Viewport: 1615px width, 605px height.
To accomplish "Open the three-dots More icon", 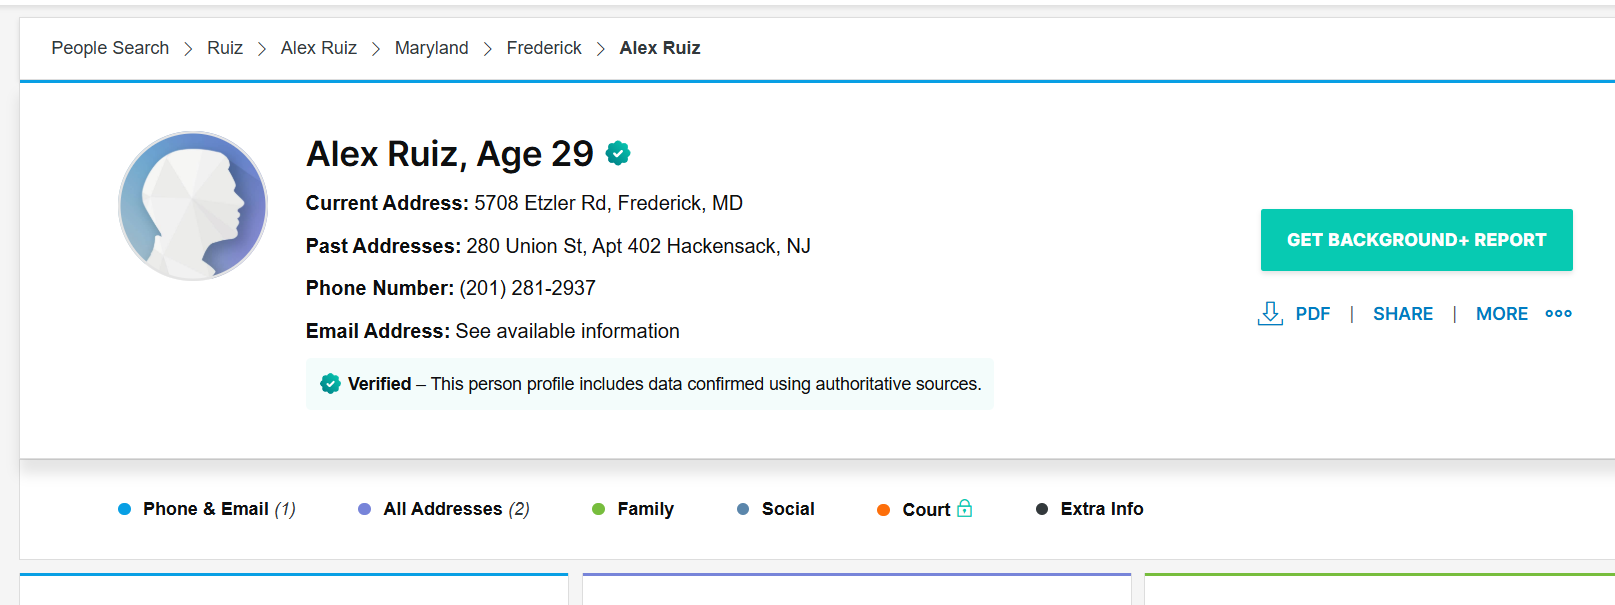I will pyautogui.click(x=1558, y=314).
